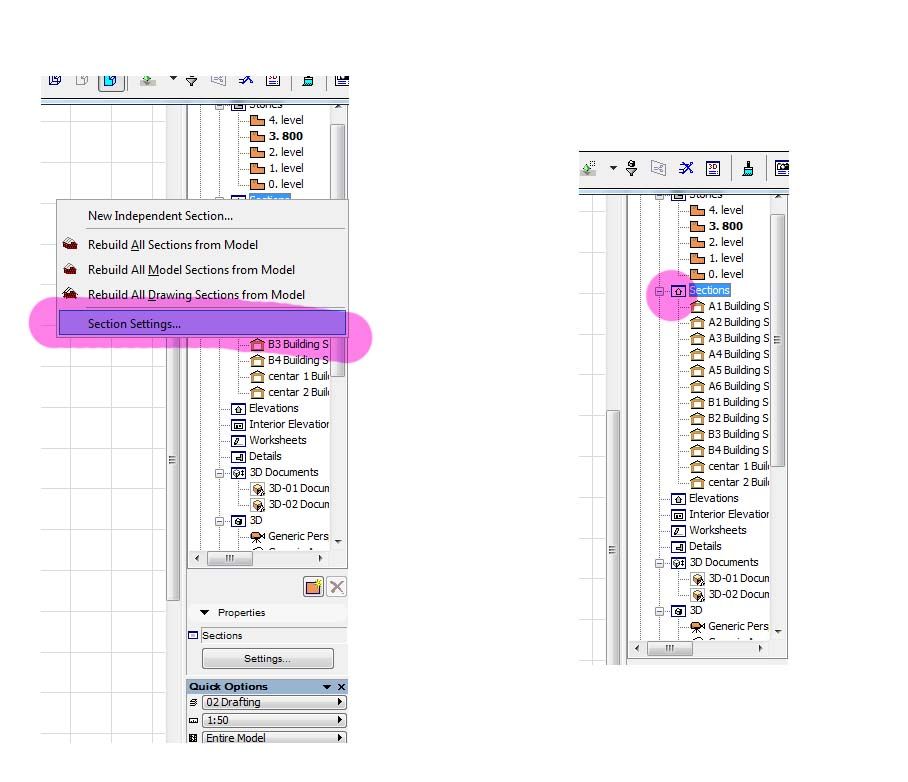This screenshot has height=782, width=908.
Task: Click the funnel filter icon in left toolbar
Action: click(191, 81)
